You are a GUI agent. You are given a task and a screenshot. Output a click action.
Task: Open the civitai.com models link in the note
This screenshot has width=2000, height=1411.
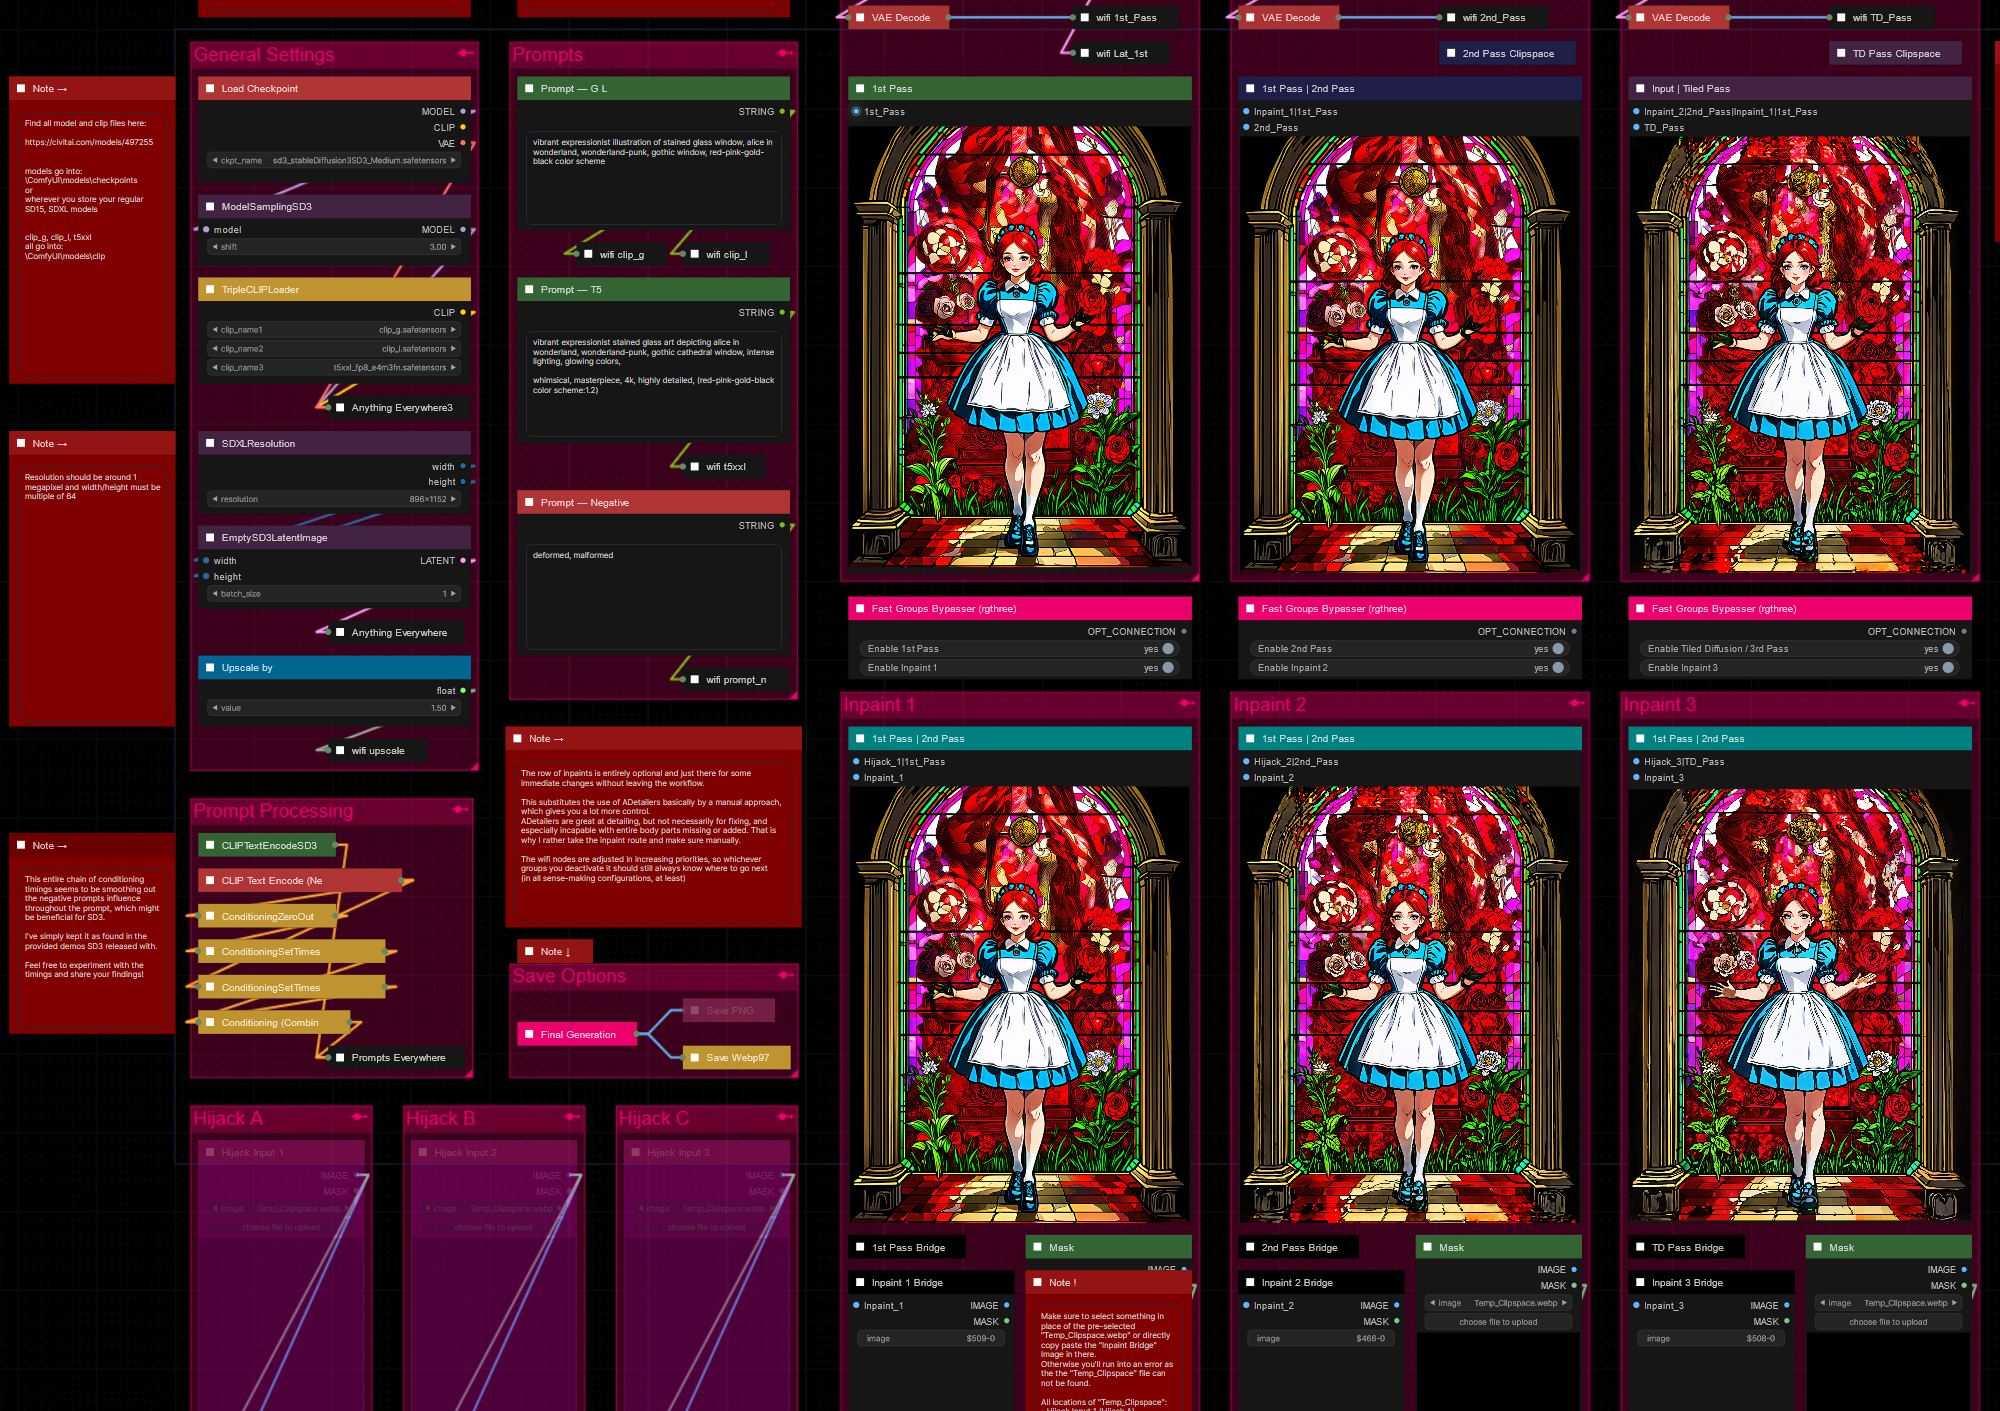(x=89, y=142)
